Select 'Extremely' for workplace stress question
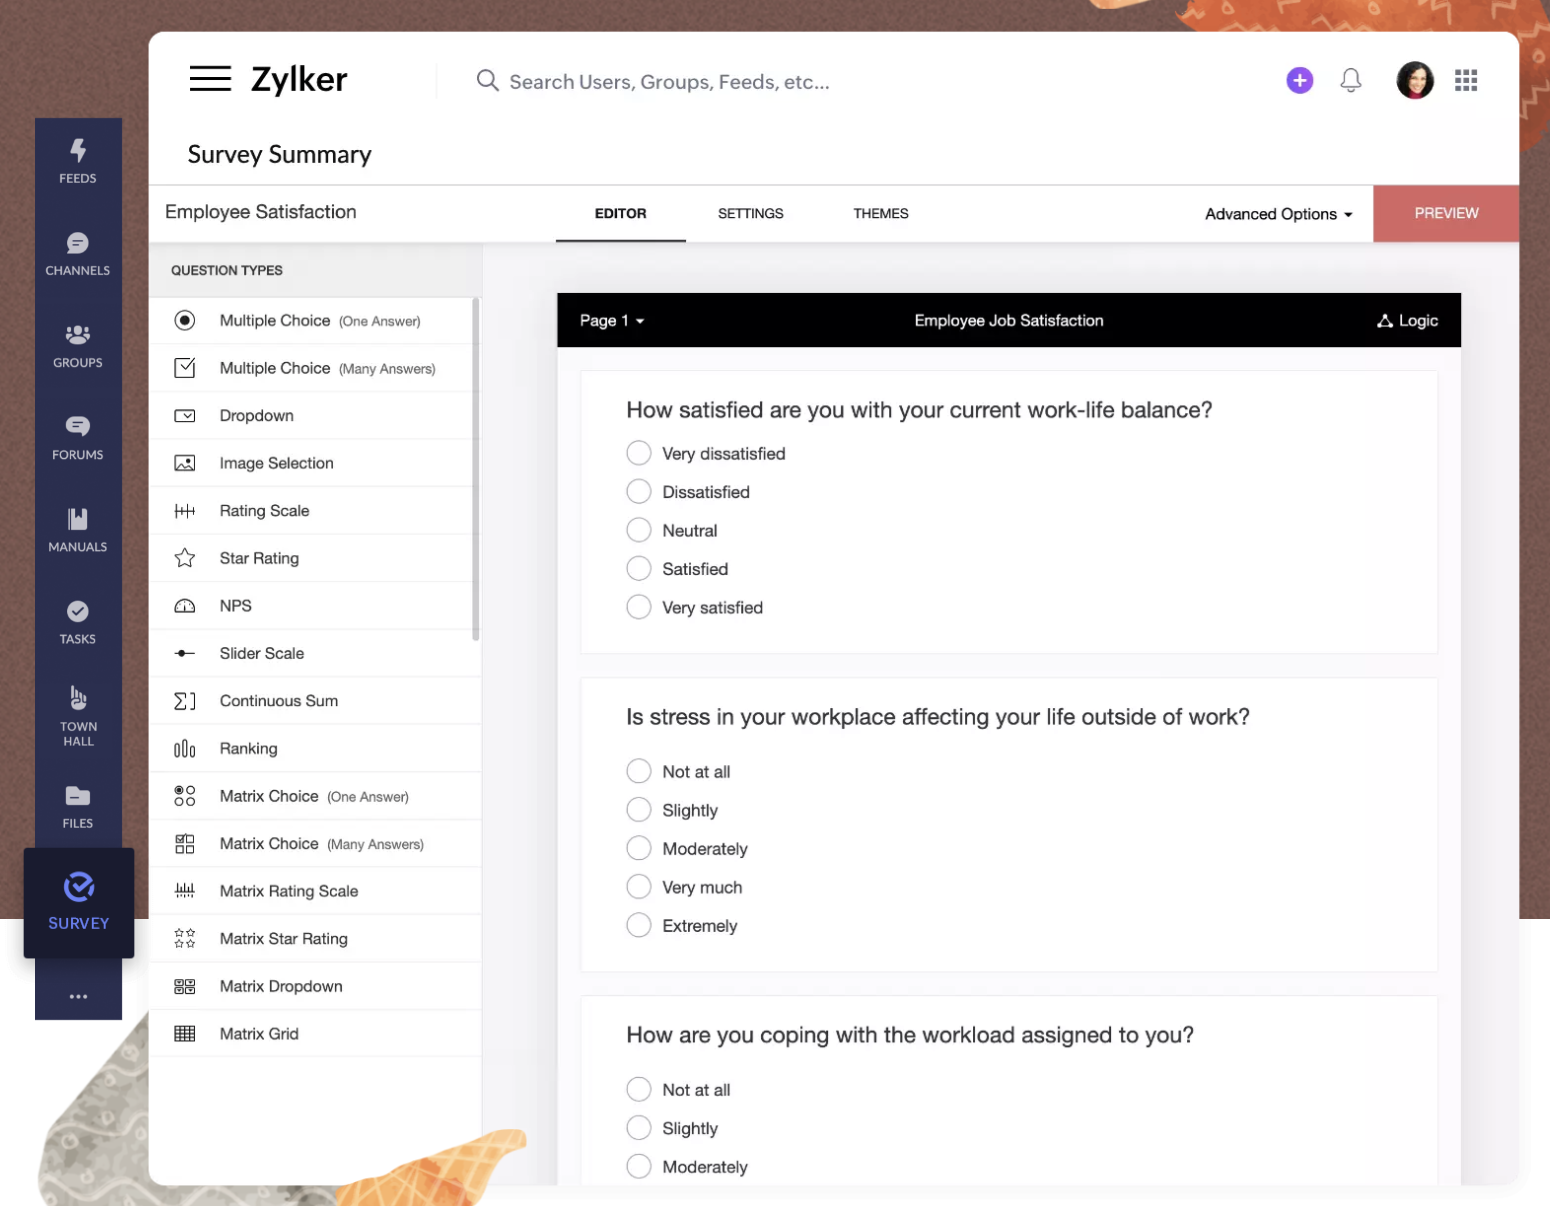Screen dimensions: 1550x1206 pyautogui.click(x=639, y=926)
